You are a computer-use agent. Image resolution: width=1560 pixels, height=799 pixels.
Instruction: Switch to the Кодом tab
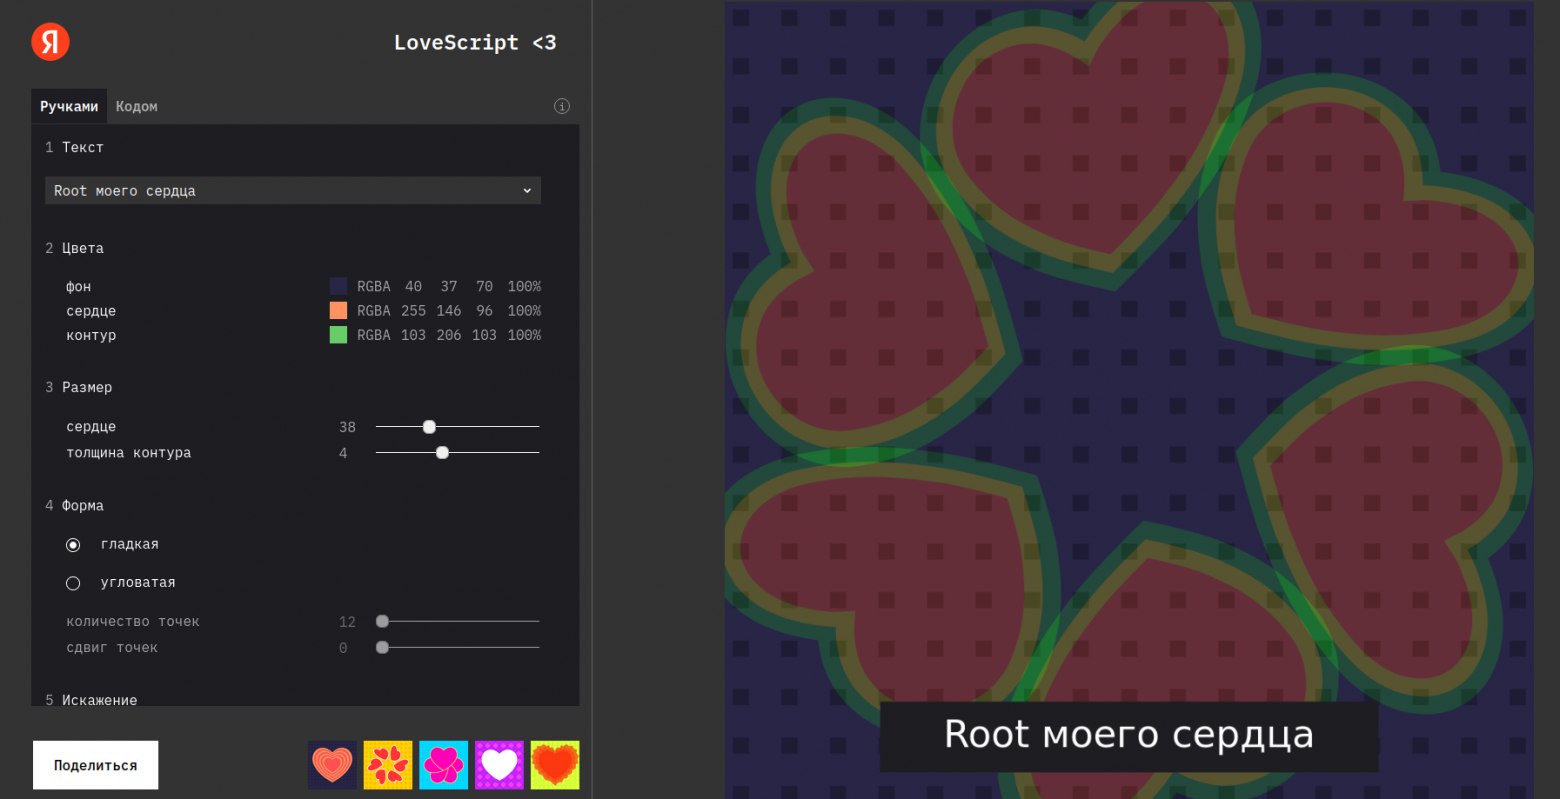tap(136, 106)
